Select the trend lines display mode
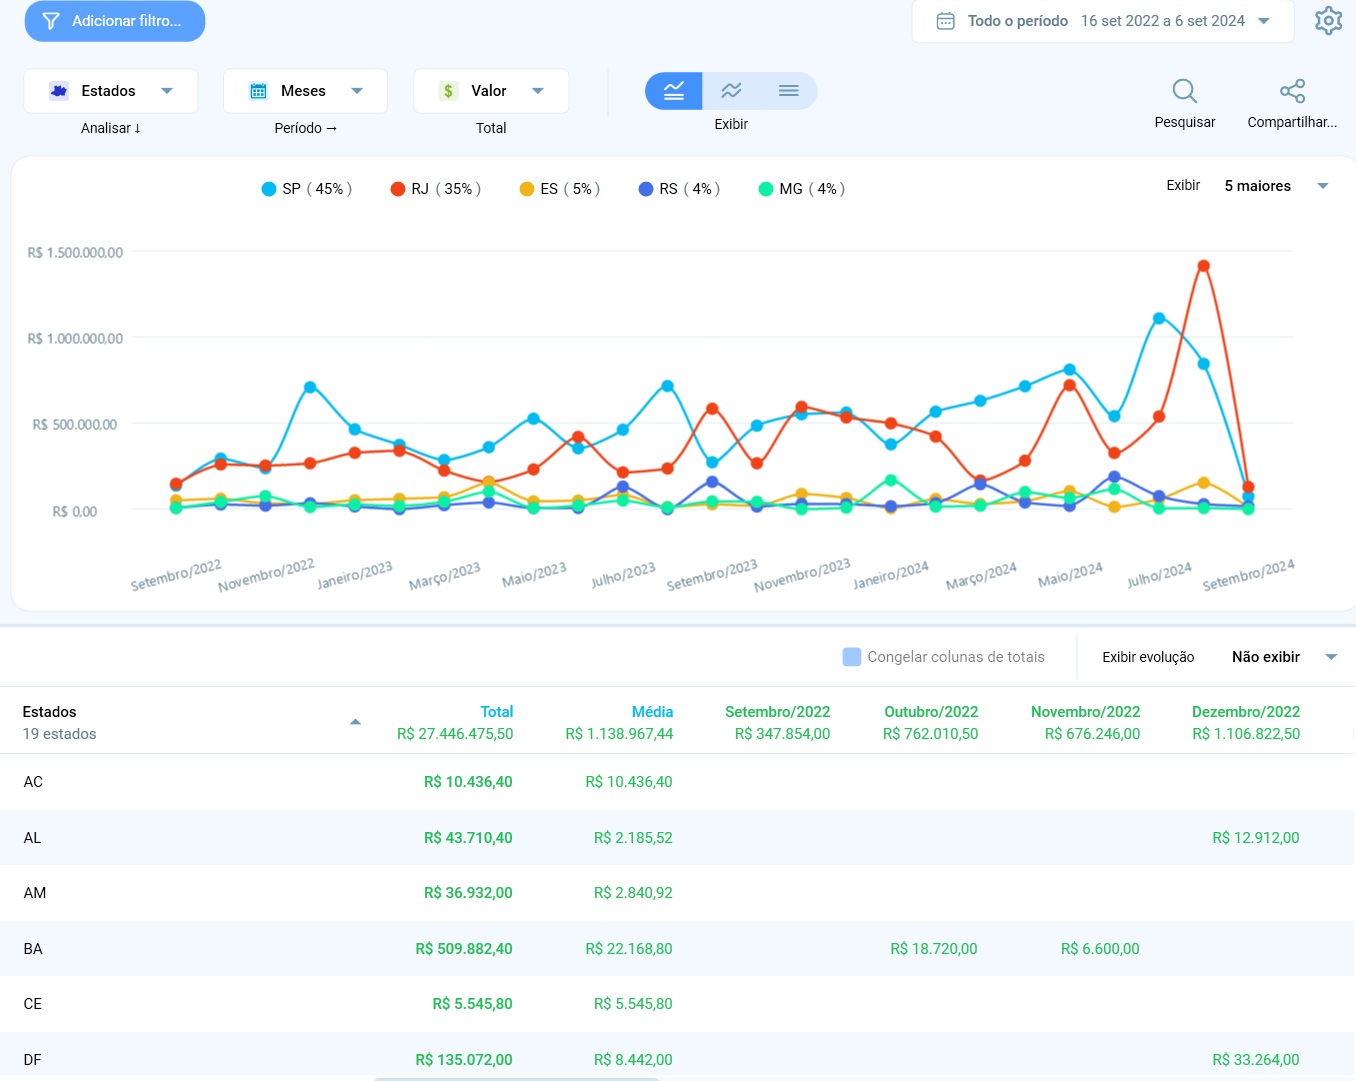1356x1081 pixels. pyautogui.click(x=731, y=91)
